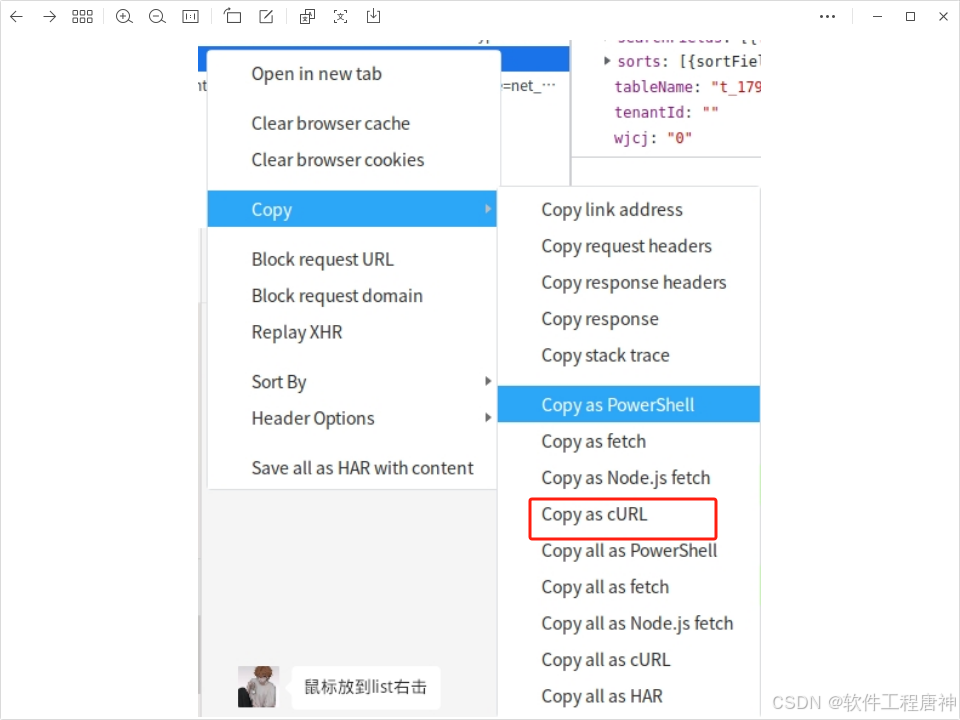960x720 pixels.
Task: Open the more options ellipsis menu
Action: (827, 16)
